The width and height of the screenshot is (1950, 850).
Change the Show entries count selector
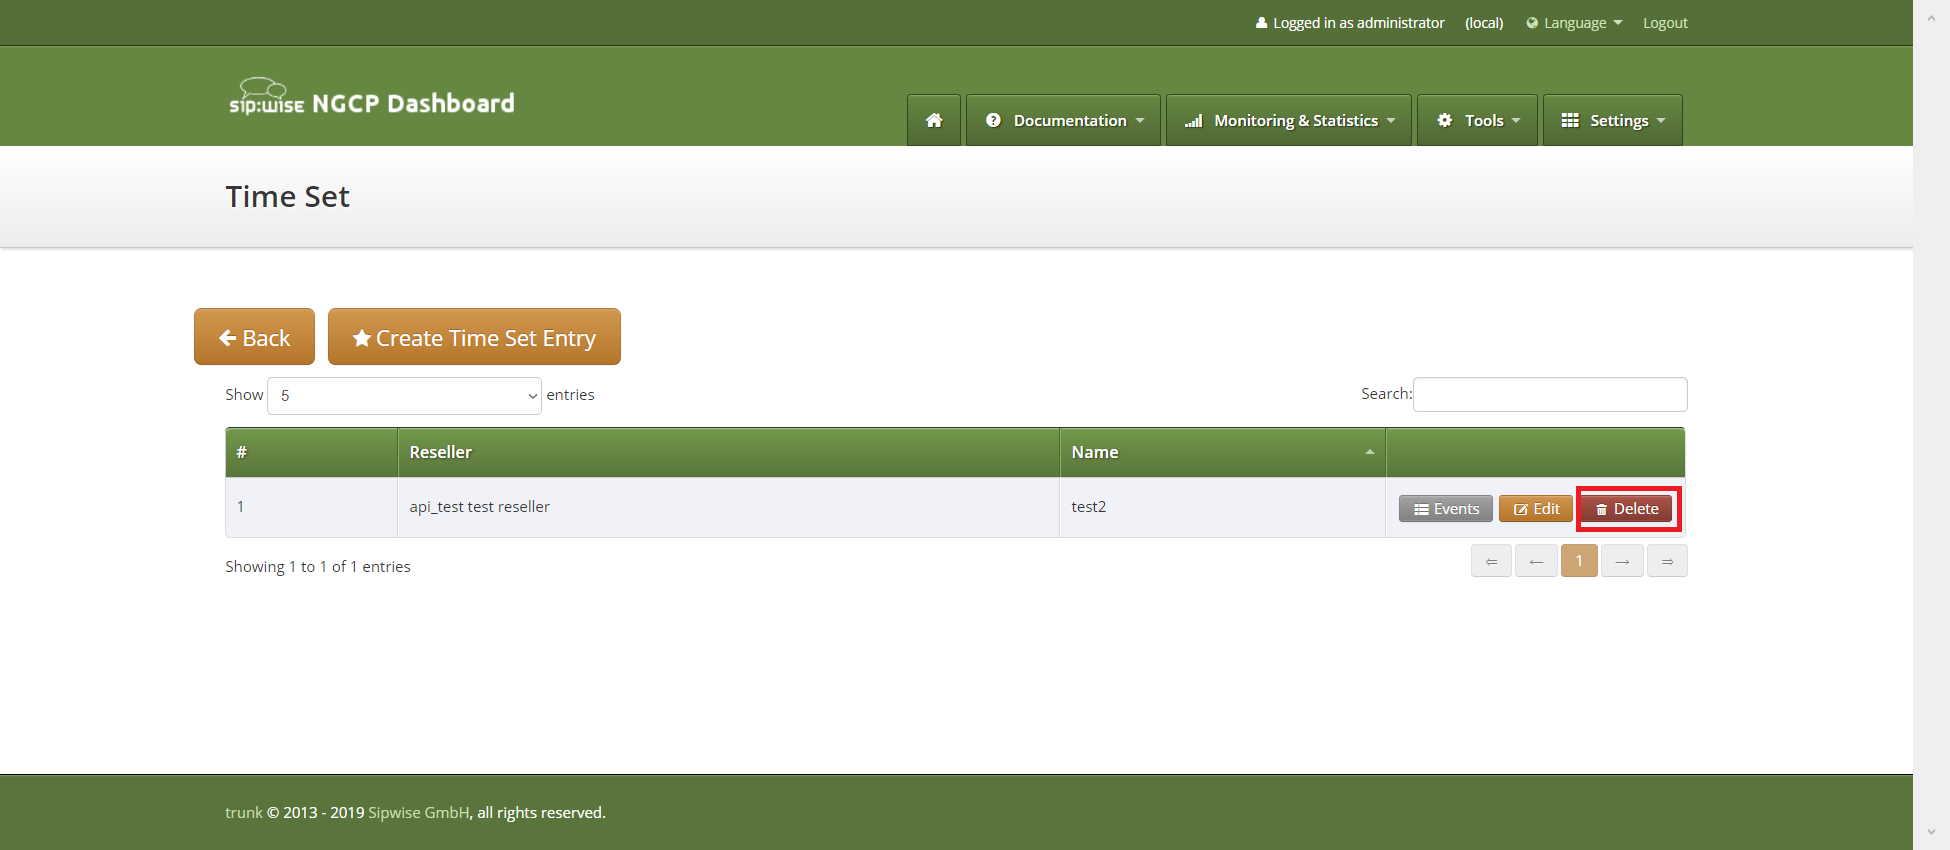(x=404, y=396)
